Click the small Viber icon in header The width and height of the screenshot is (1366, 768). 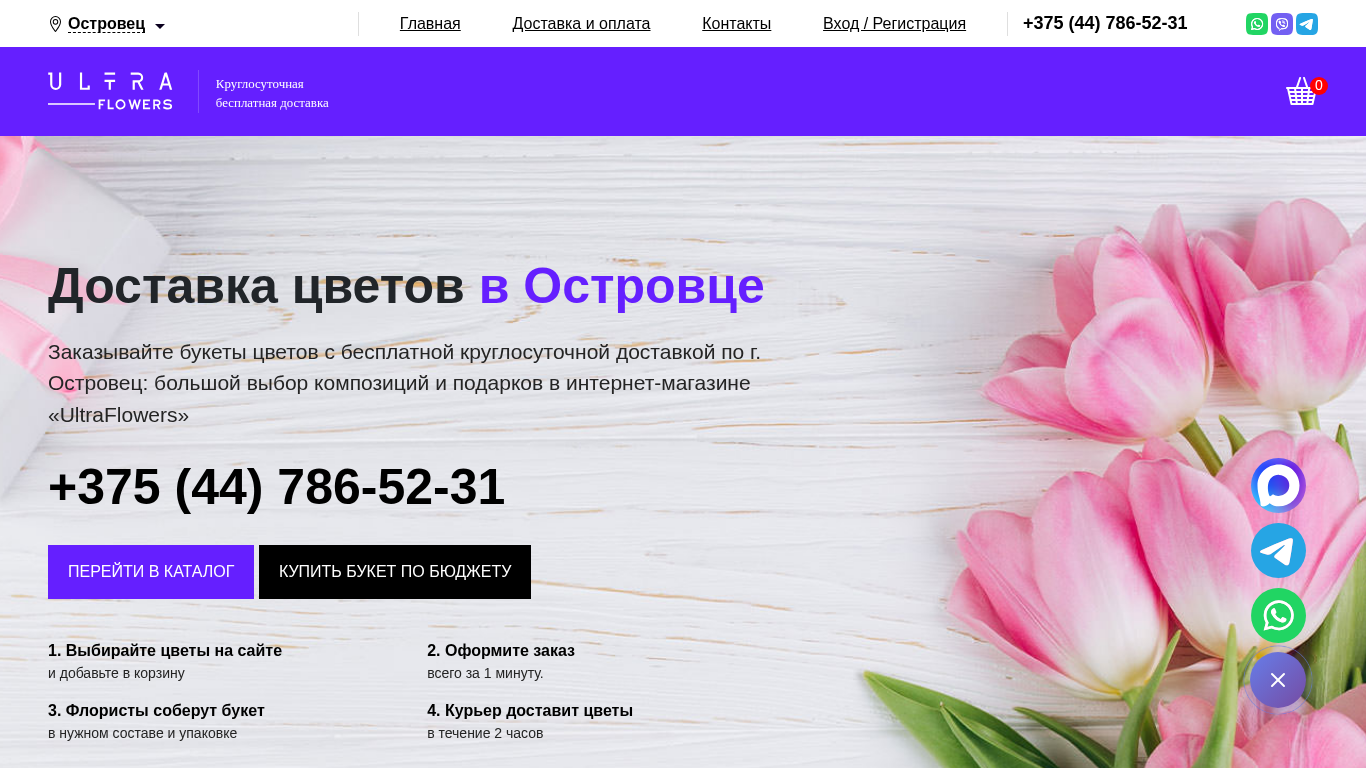(1282, 24)
